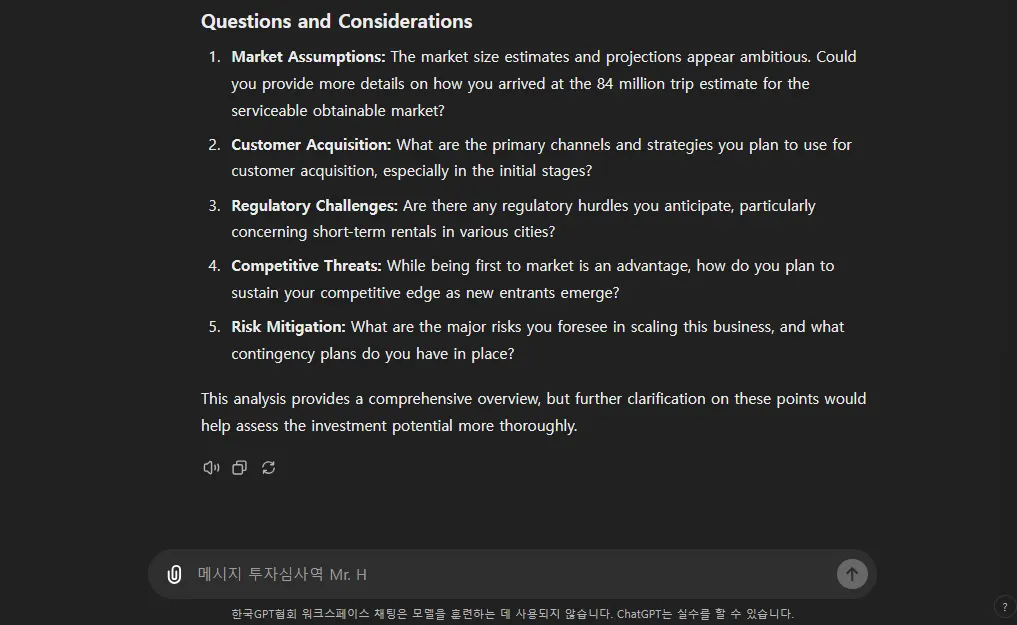This screenshot has width=1017, height=625.
Task: Click the 'customer acquisition, especially in the initial stages' text
Action: point(411,171)
